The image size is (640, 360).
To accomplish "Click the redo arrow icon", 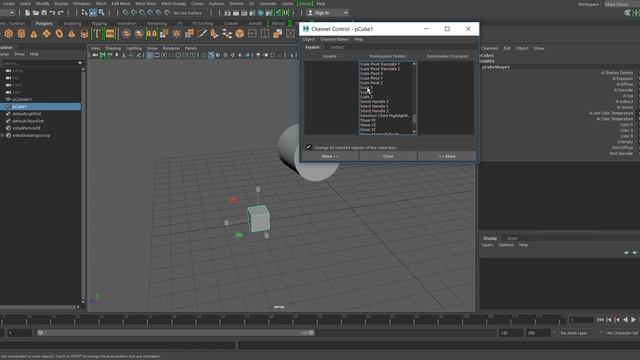I will click(60, 13).
